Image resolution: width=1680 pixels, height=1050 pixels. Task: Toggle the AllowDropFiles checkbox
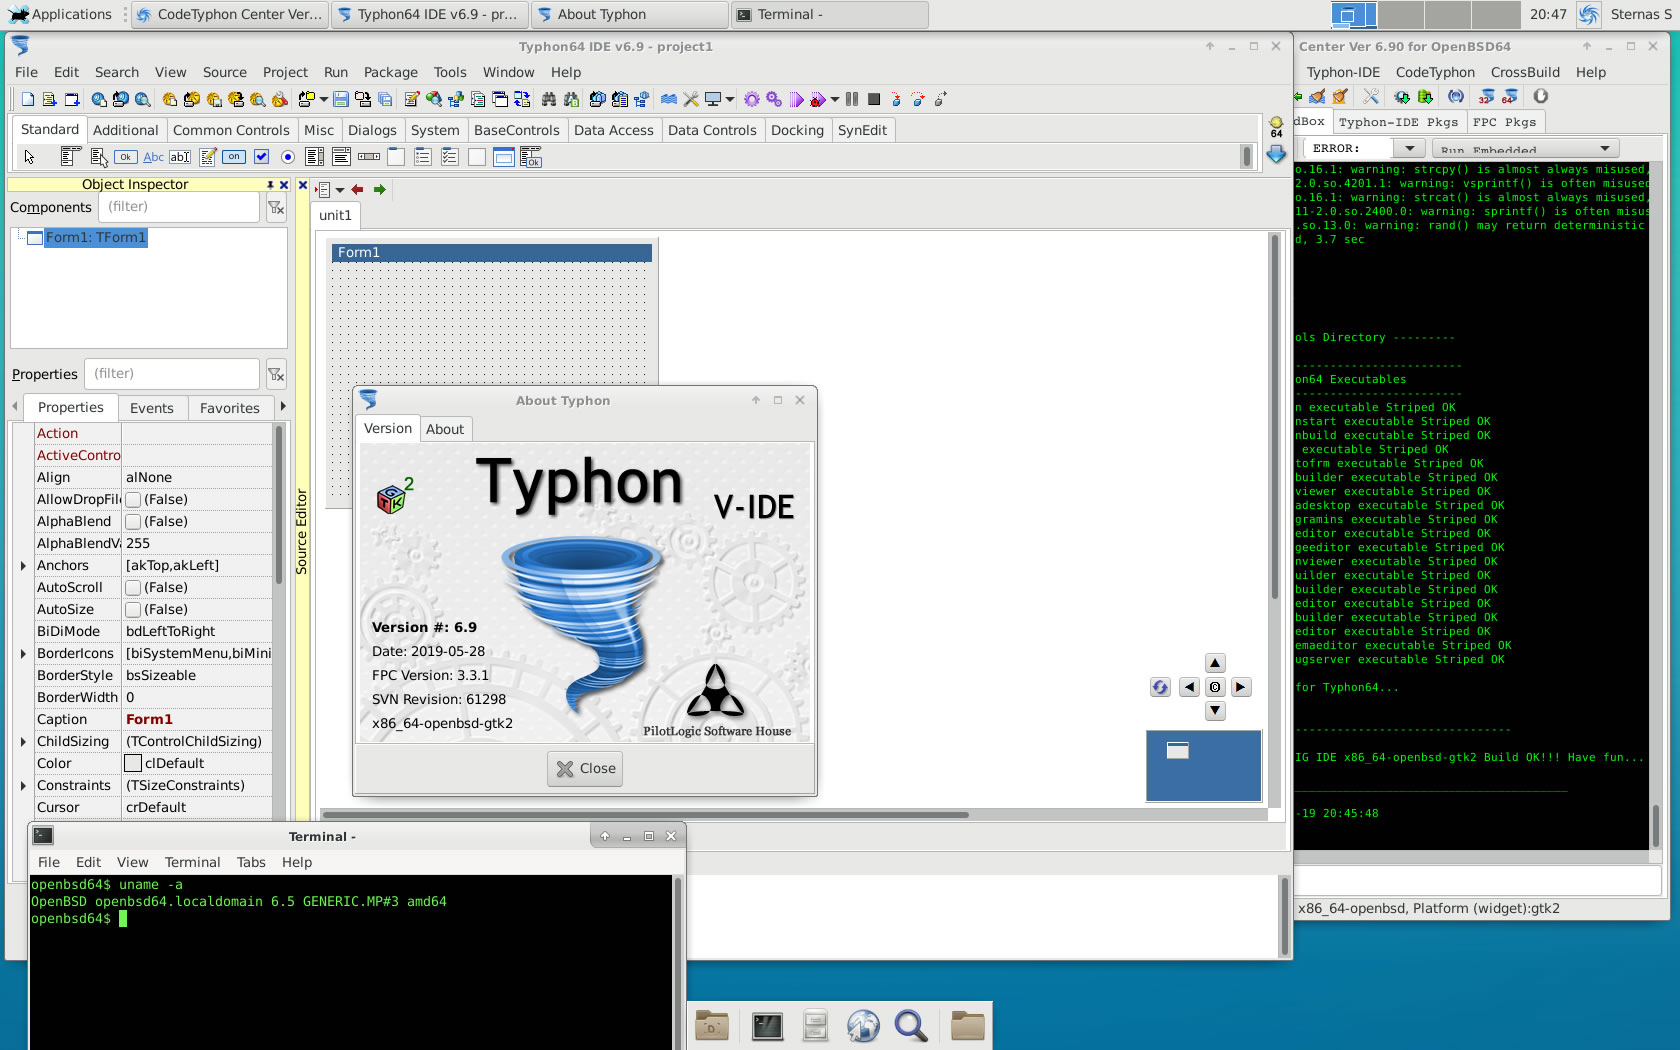[133, 499]
